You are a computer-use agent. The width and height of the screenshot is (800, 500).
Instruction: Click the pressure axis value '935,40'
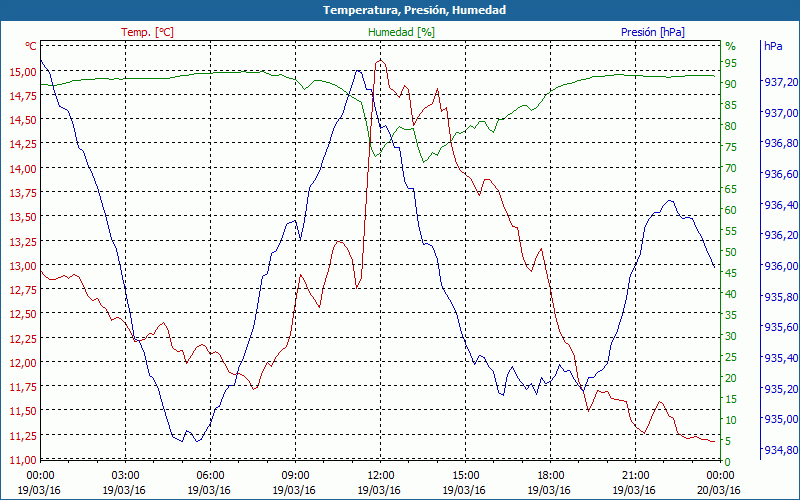pos(781,358)
